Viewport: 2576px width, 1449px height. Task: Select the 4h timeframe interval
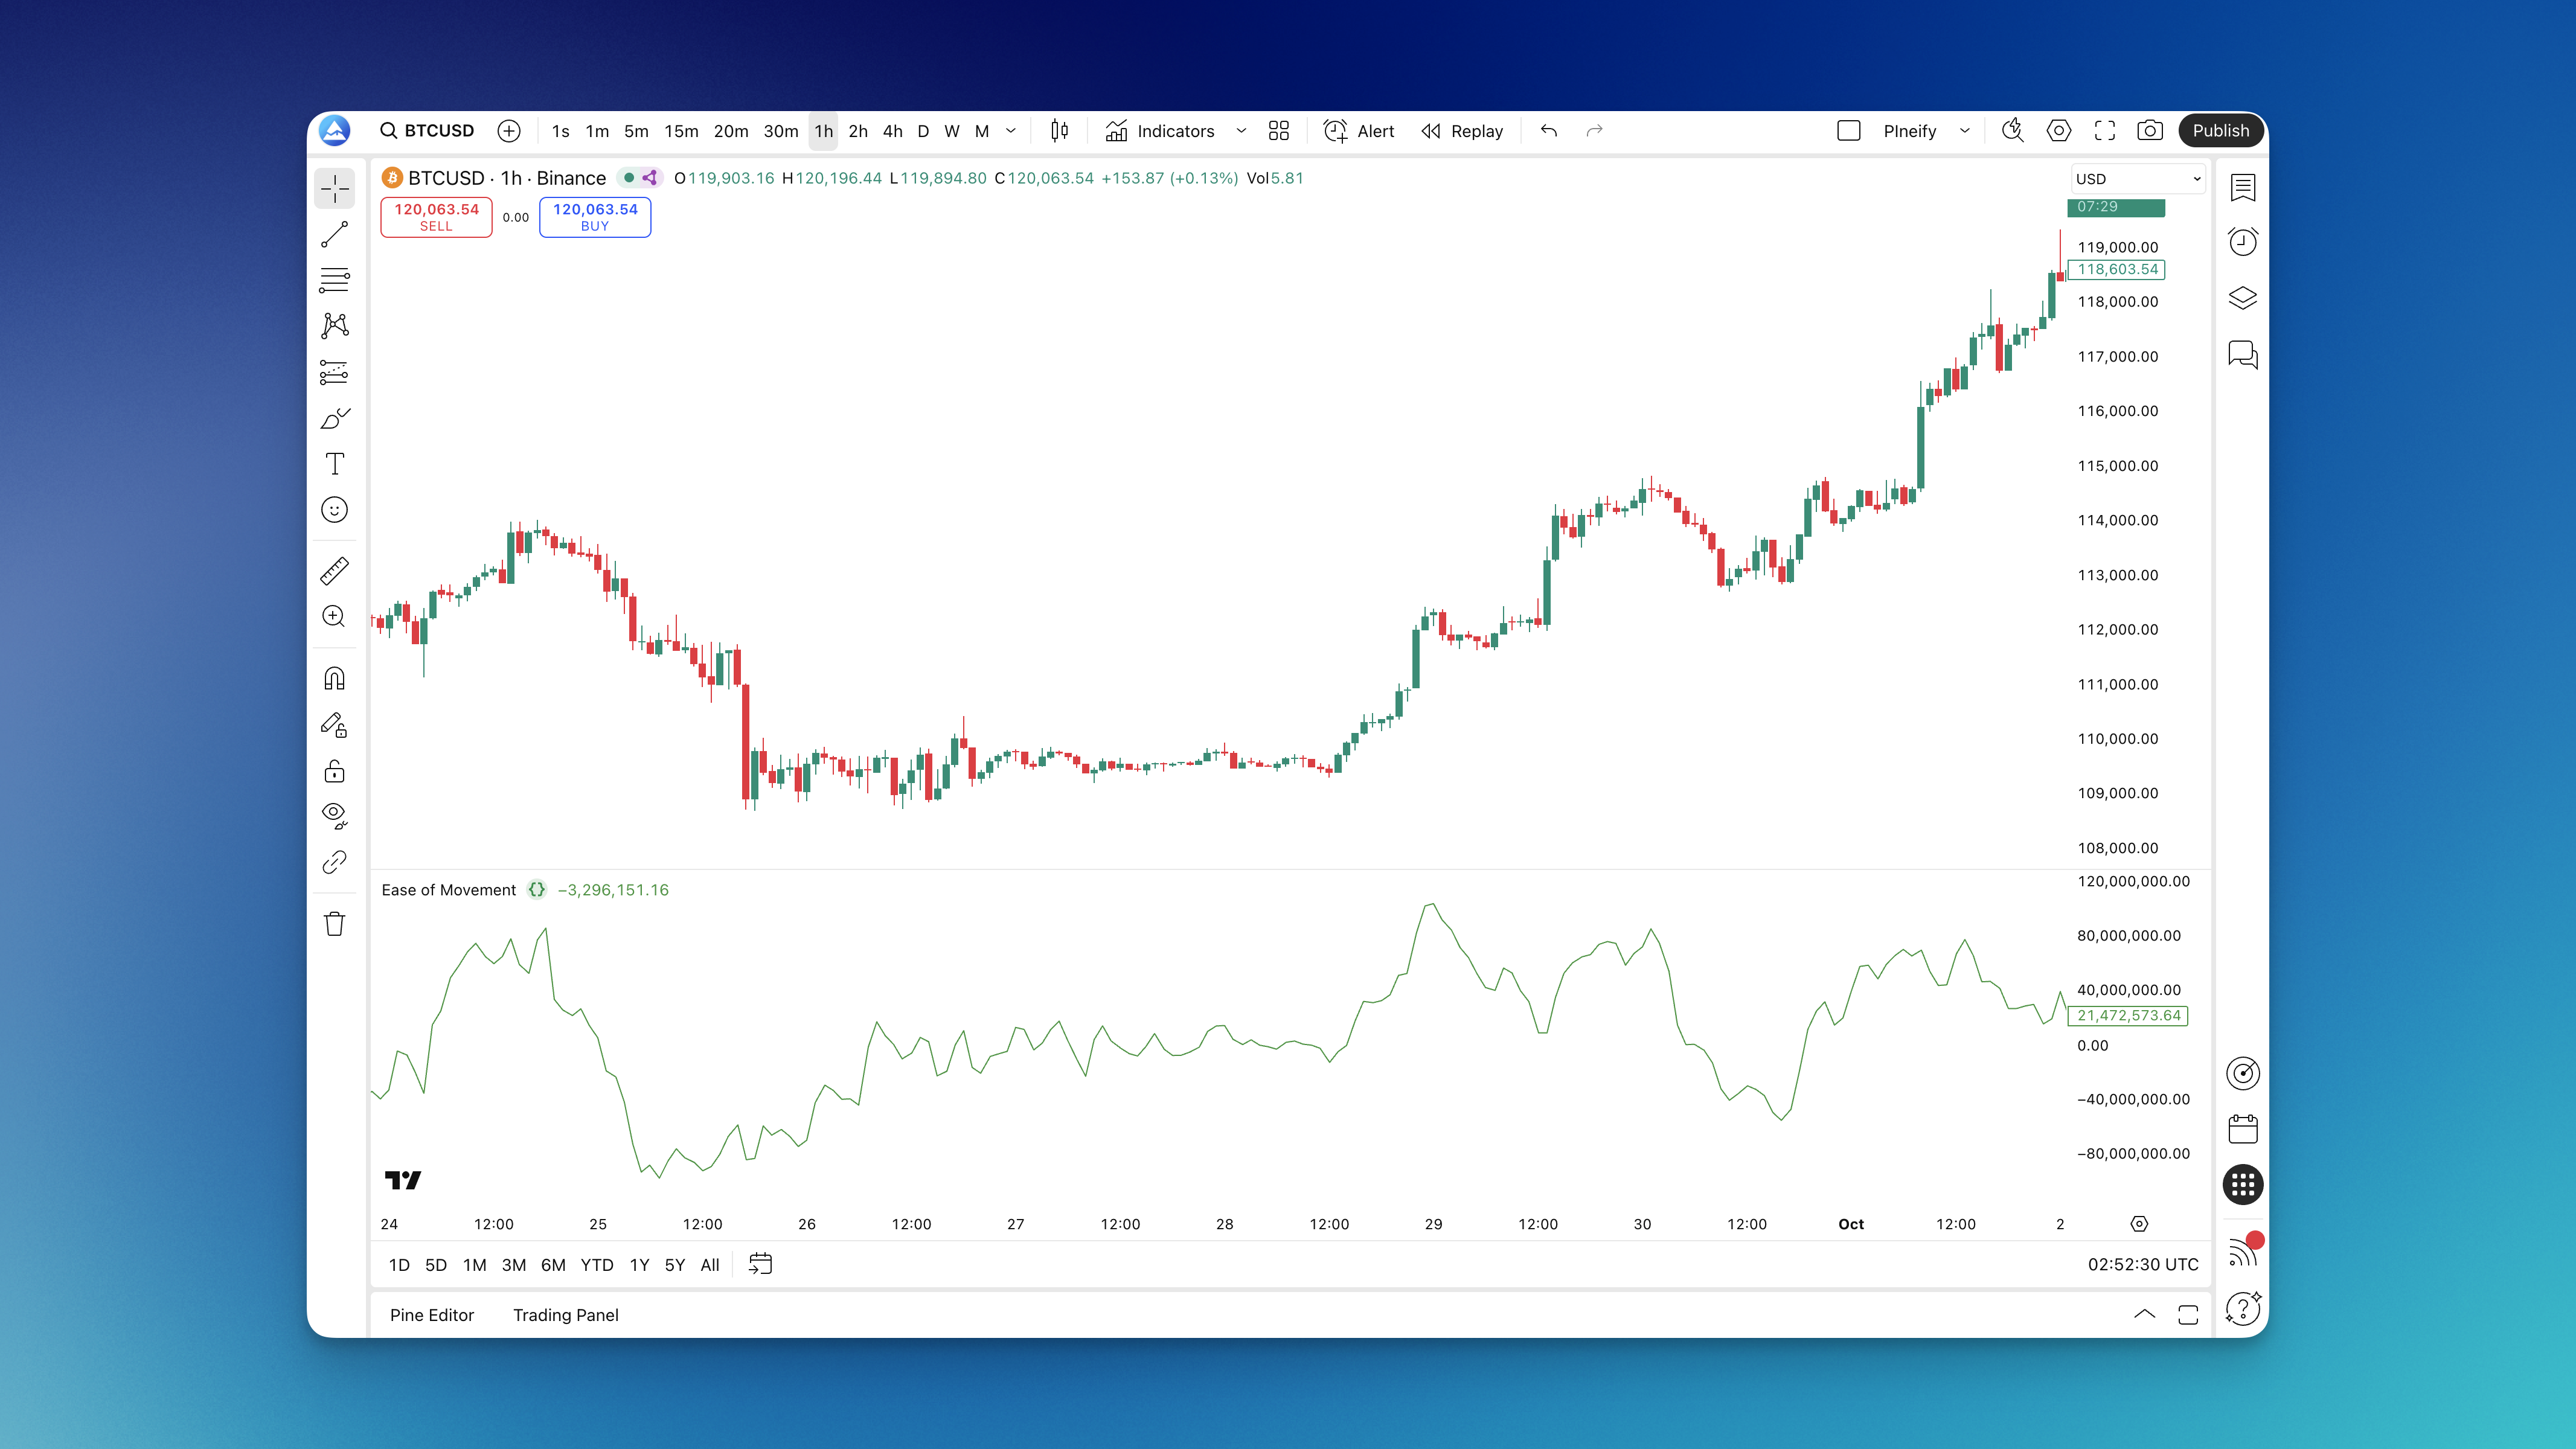[x=892, y=131]
